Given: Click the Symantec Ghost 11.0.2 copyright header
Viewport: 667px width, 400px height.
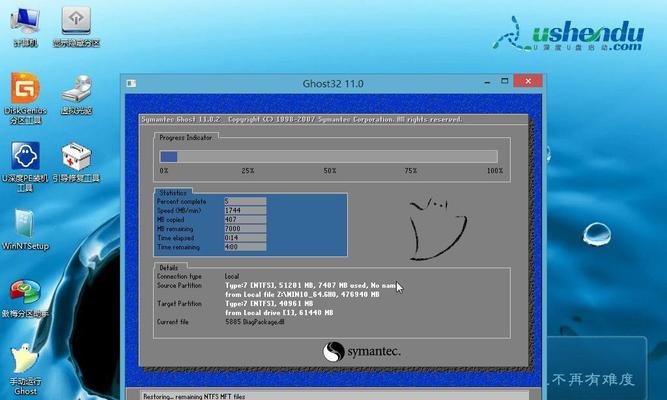Looking at the screenshot, I should (x=302, y=119).
